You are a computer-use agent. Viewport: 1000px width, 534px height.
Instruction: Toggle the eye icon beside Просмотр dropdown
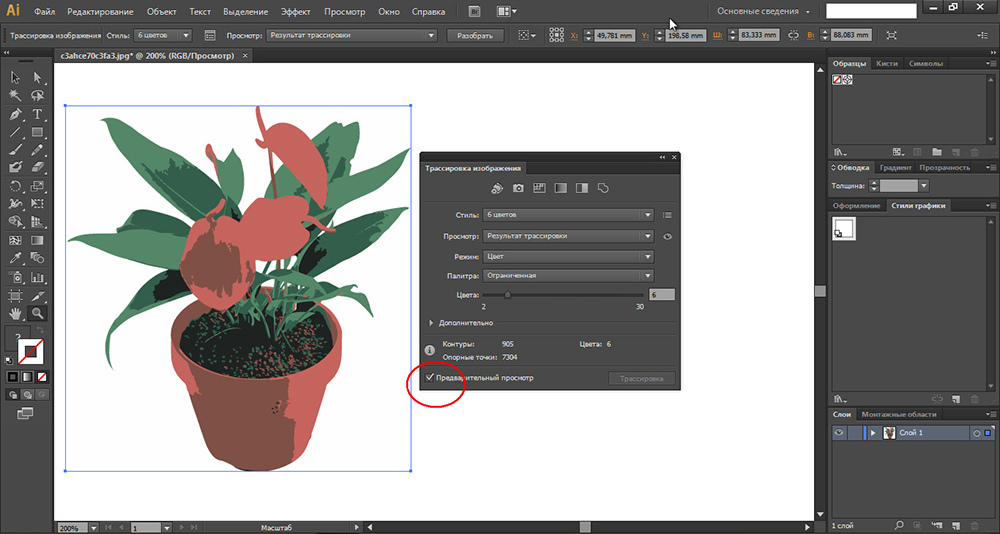click(x=667, y=237)
